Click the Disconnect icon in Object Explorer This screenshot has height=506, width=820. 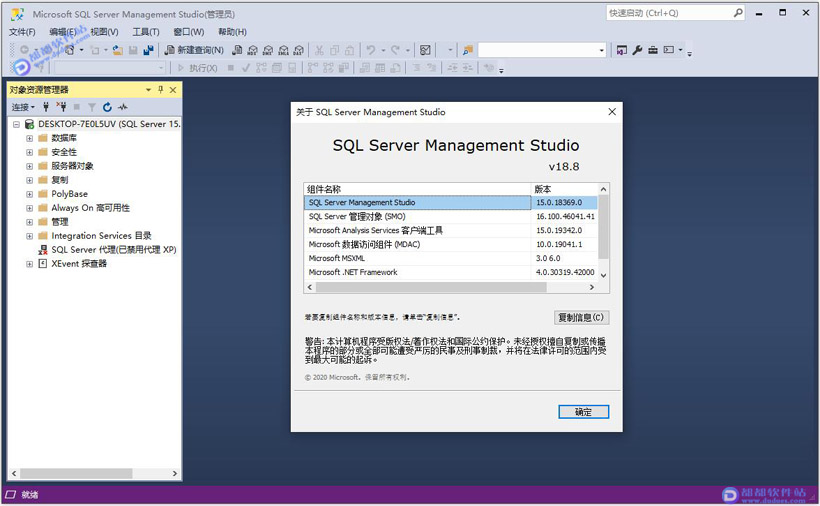click(62, 107)
